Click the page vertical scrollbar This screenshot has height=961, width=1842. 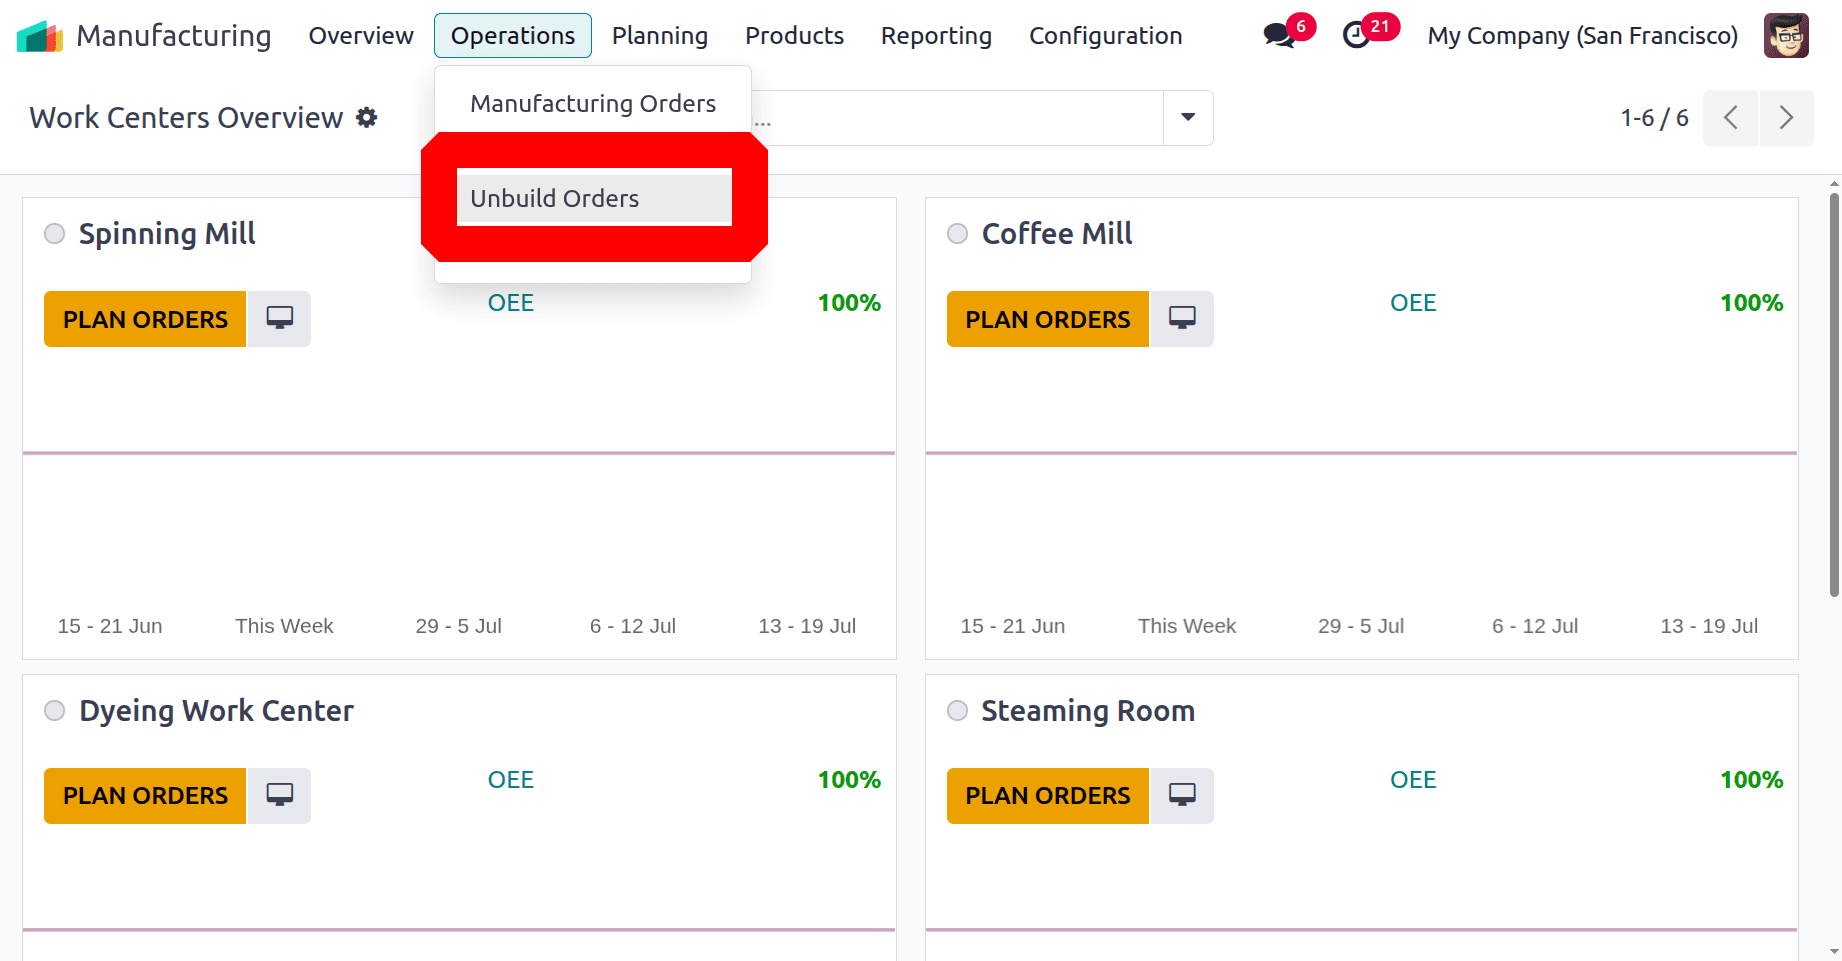tap(1834, 395)
